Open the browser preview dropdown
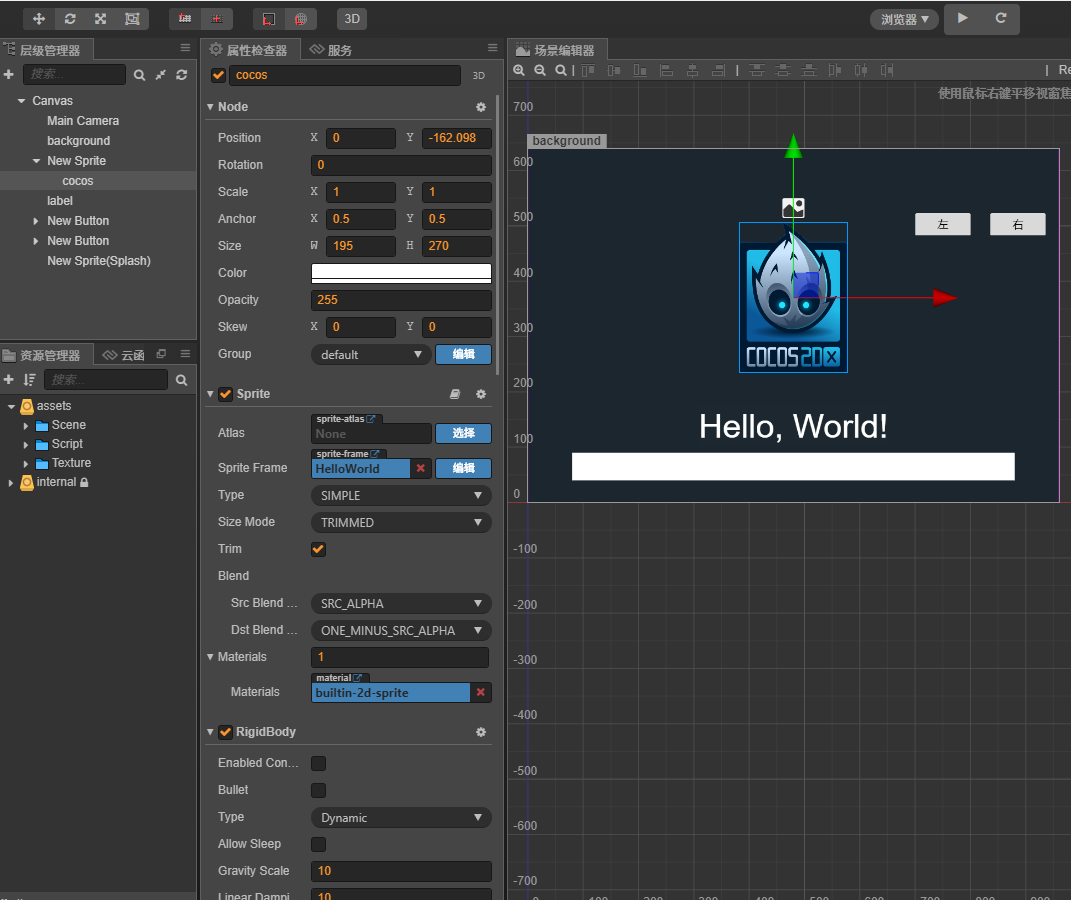Image resolution: width=1071 pixels, height=900 pixels. [904, 19]
